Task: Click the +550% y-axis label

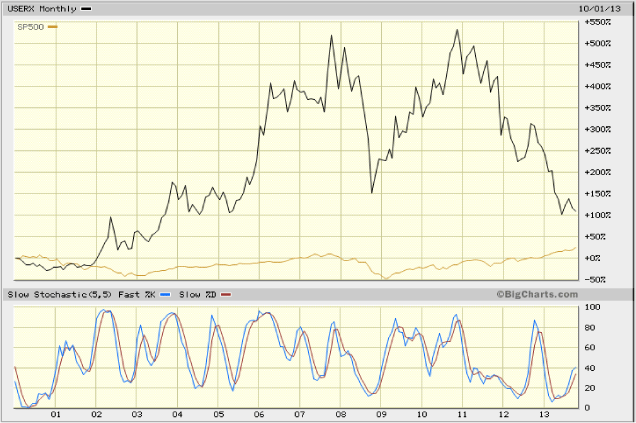Action: coord(598,21)
